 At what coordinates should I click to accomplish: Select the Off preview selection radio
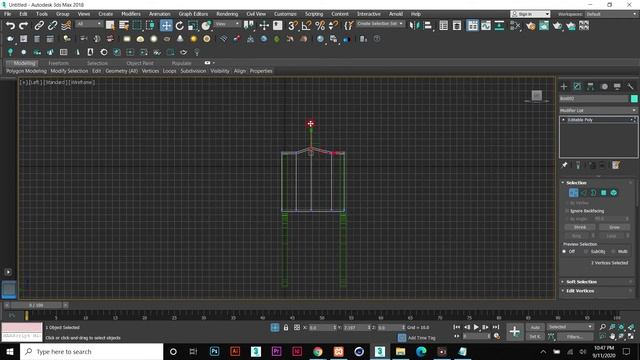click(x=564, y=251)
